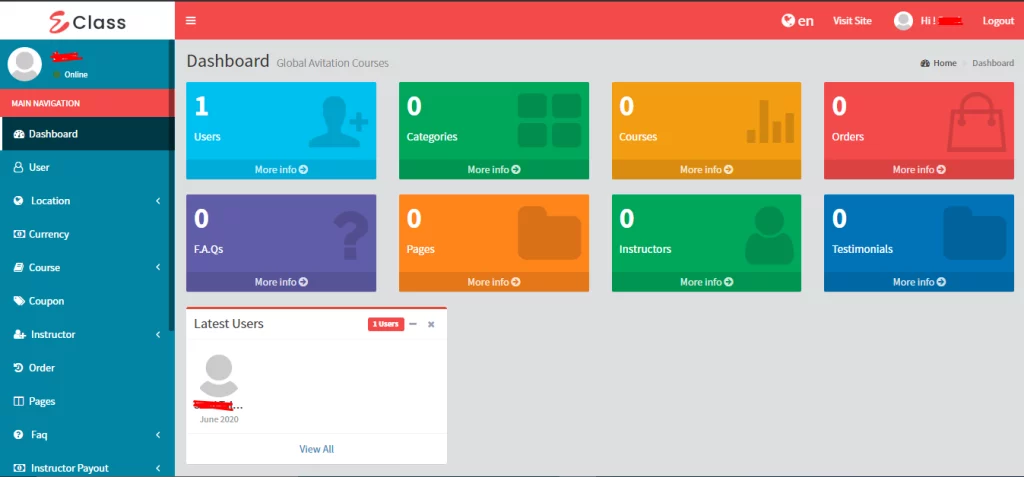This screenshot has height=477, width=1024.
Task: Click the 'Dashboard' breadcrumb text
Action: (x=993, y=63)
